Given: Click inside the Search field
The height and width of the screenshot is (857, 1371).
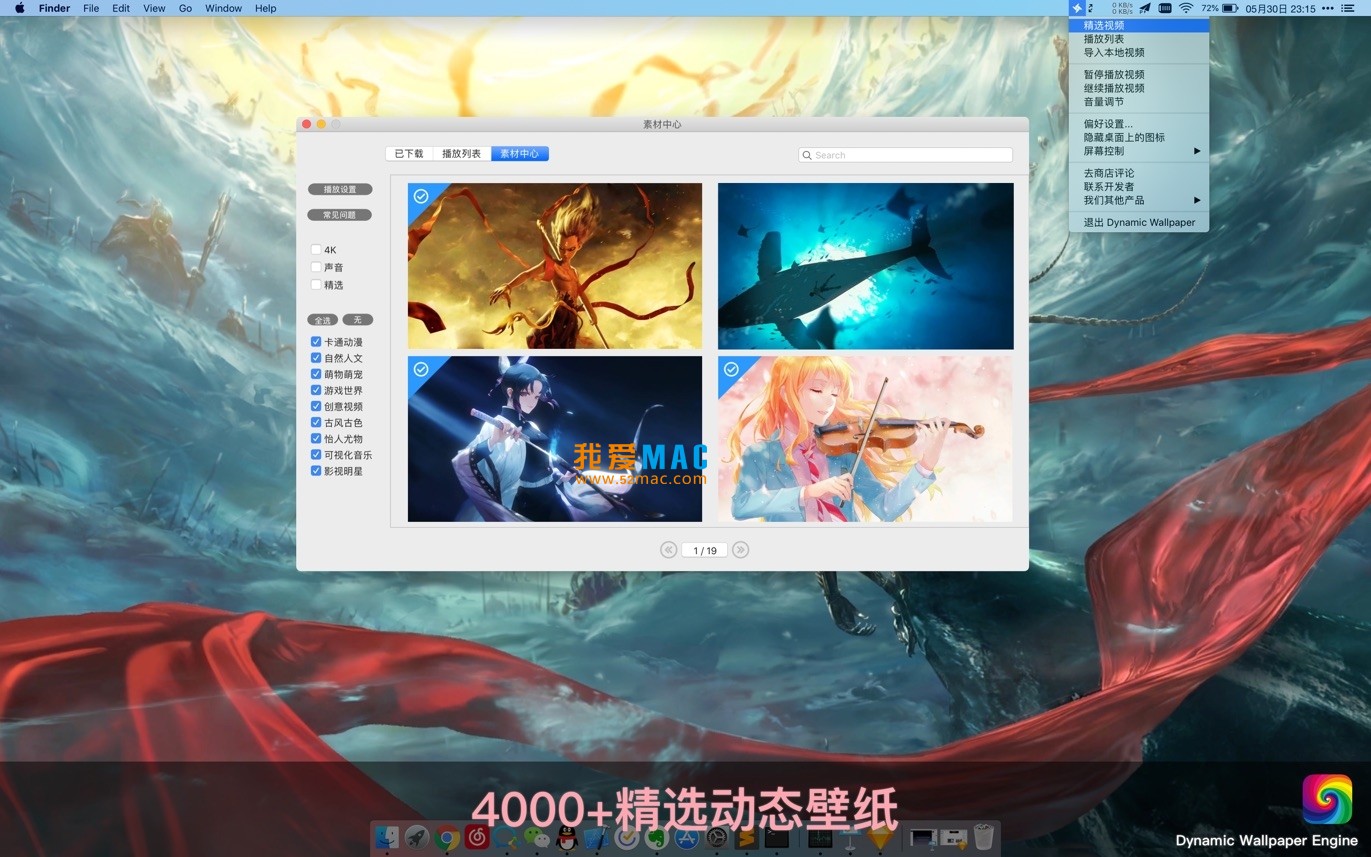Looking at the screenshot, I should [905, 155].
